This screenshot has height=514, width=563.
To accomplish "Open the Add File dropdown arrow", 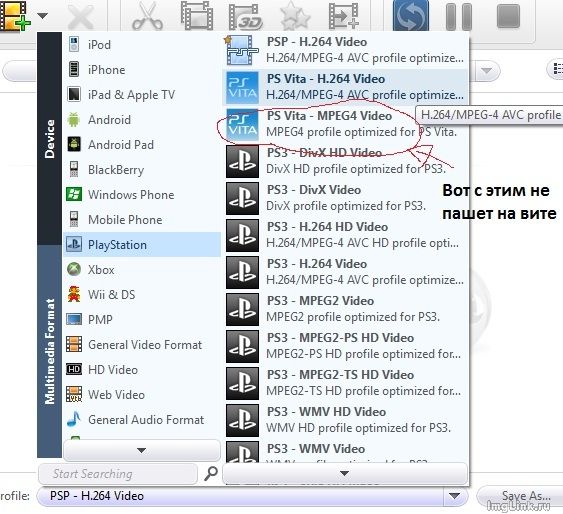I will tap(42, 15).
